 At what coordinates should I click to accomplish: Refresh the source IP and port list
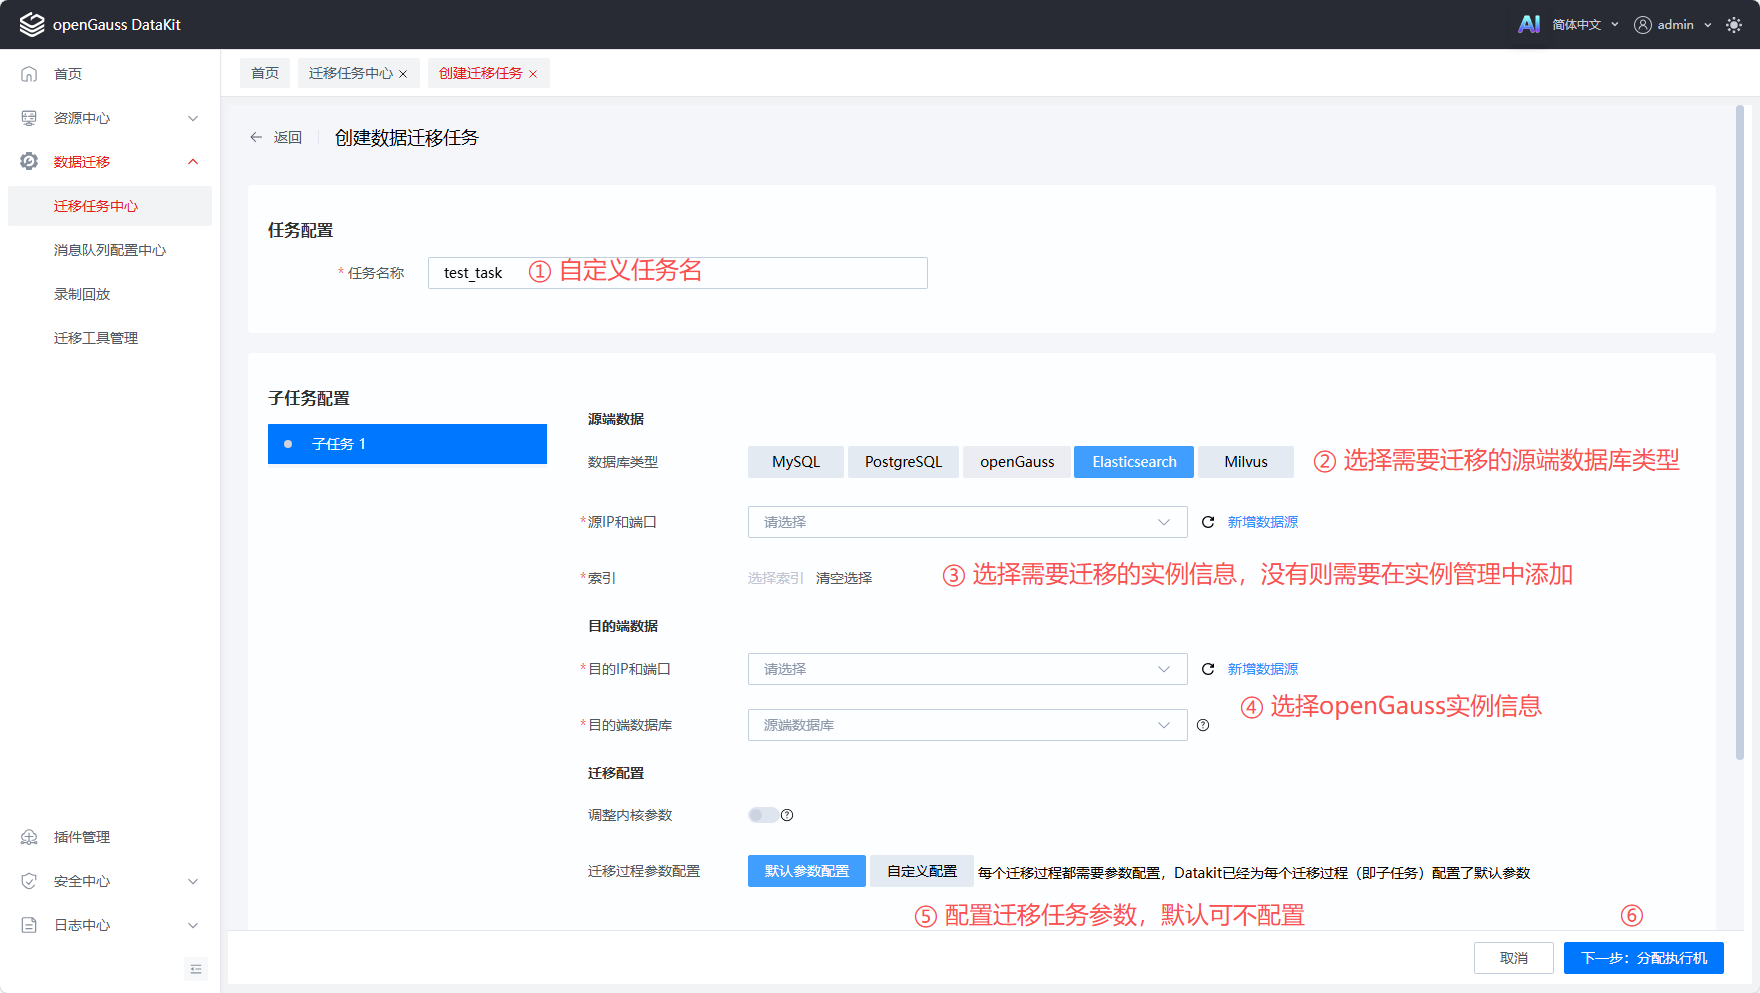pos(1208,522)
